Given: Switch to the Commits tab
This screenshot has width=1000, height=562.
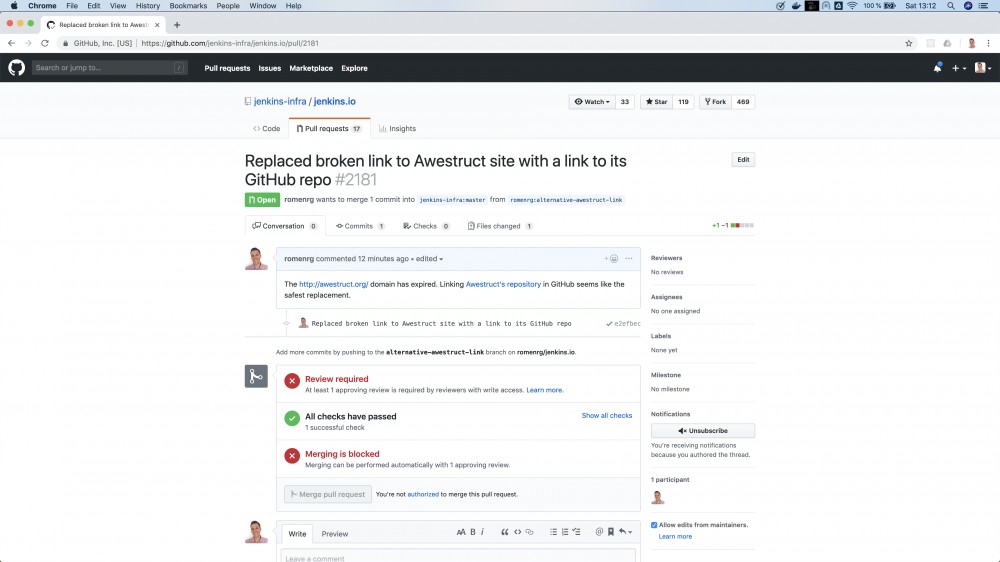Looking at the screenshot, I should 360,226.
